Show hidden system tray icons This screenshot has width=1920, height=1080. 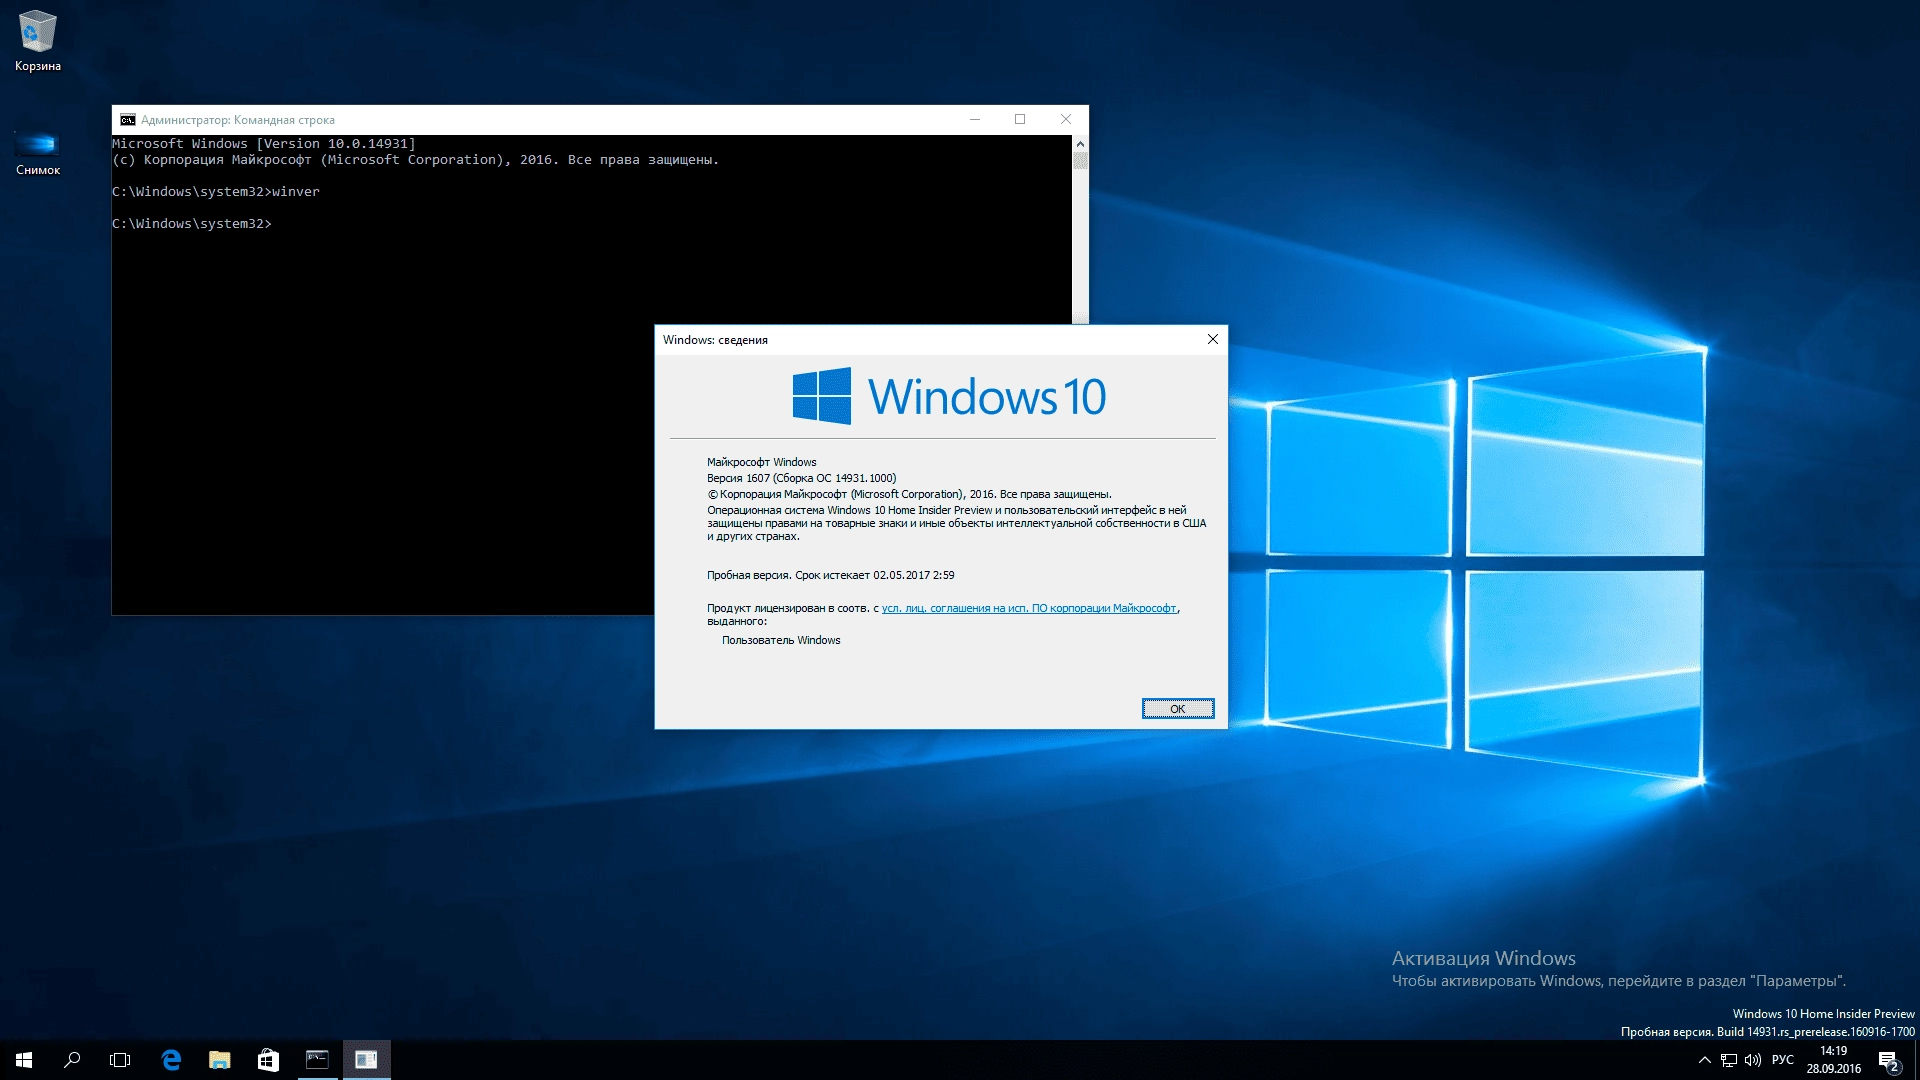1704,1060
